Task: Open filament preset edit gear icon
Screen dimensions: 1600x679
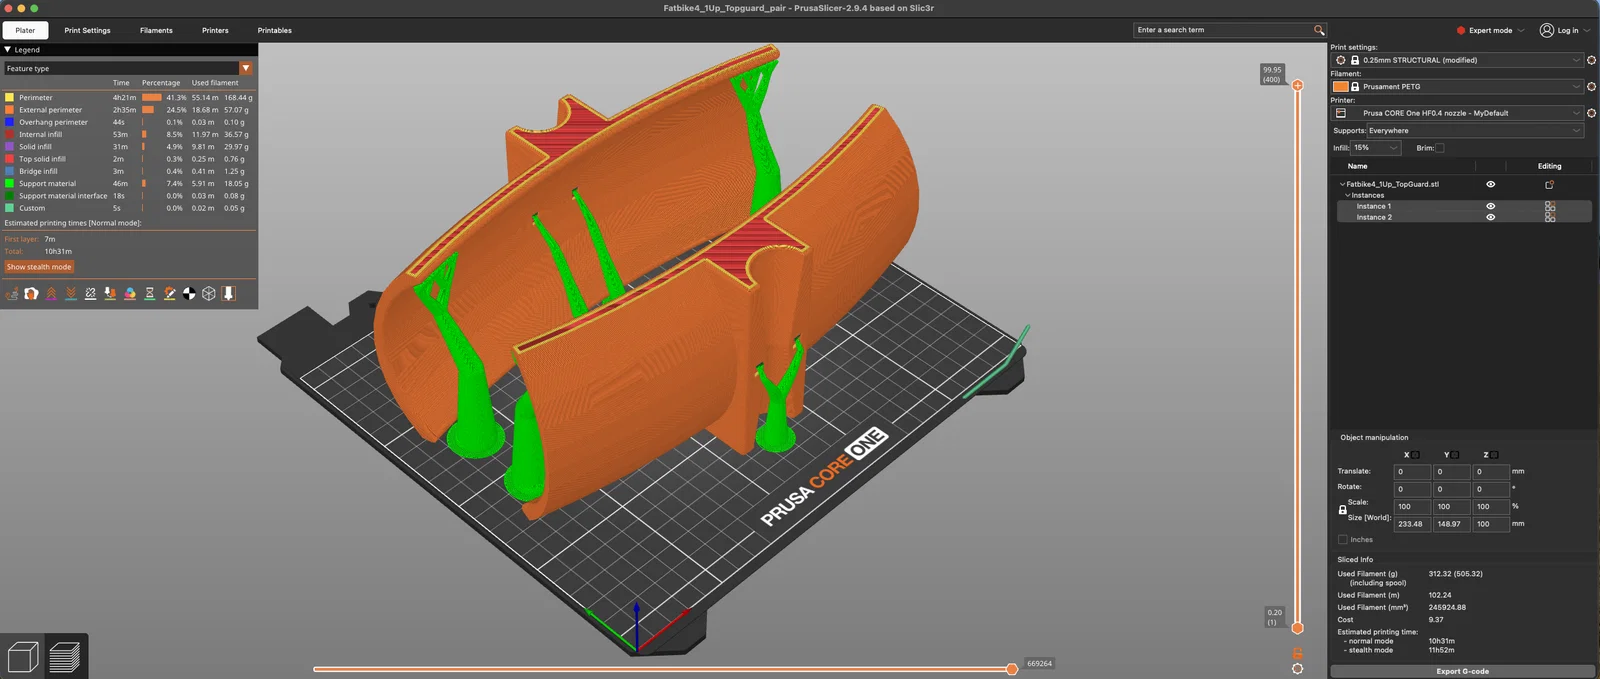Action: point(1591,87)
